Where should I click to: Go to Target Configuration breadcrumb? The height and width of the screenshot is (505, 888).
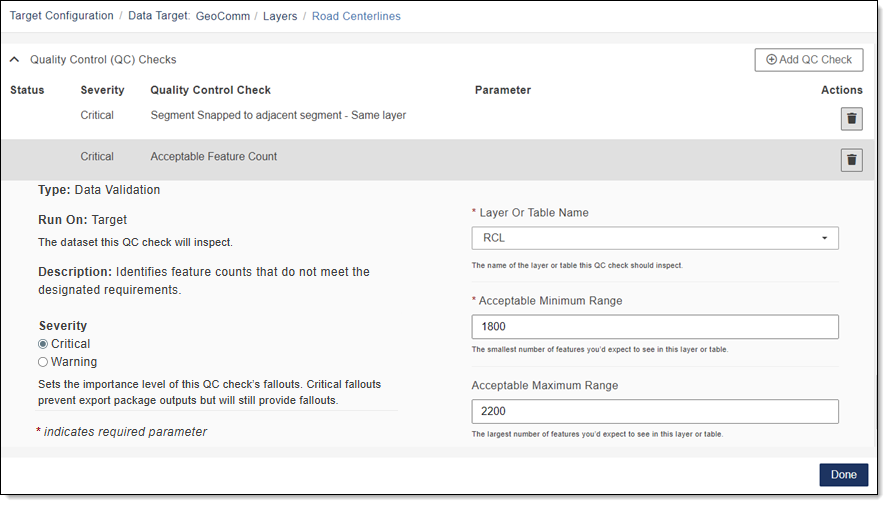61,16
